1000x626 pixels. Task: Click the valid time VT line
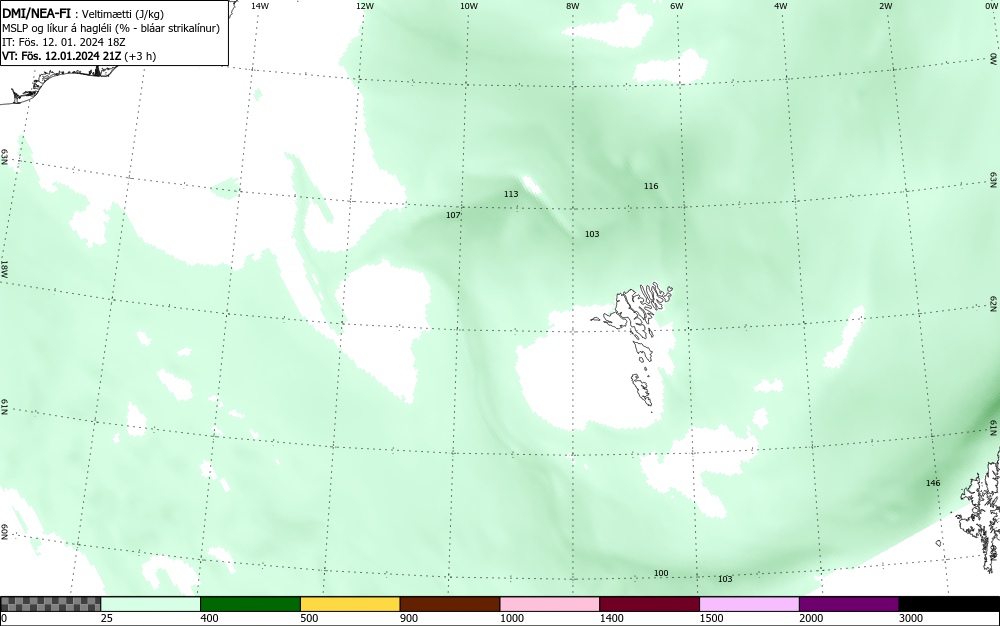79,56
